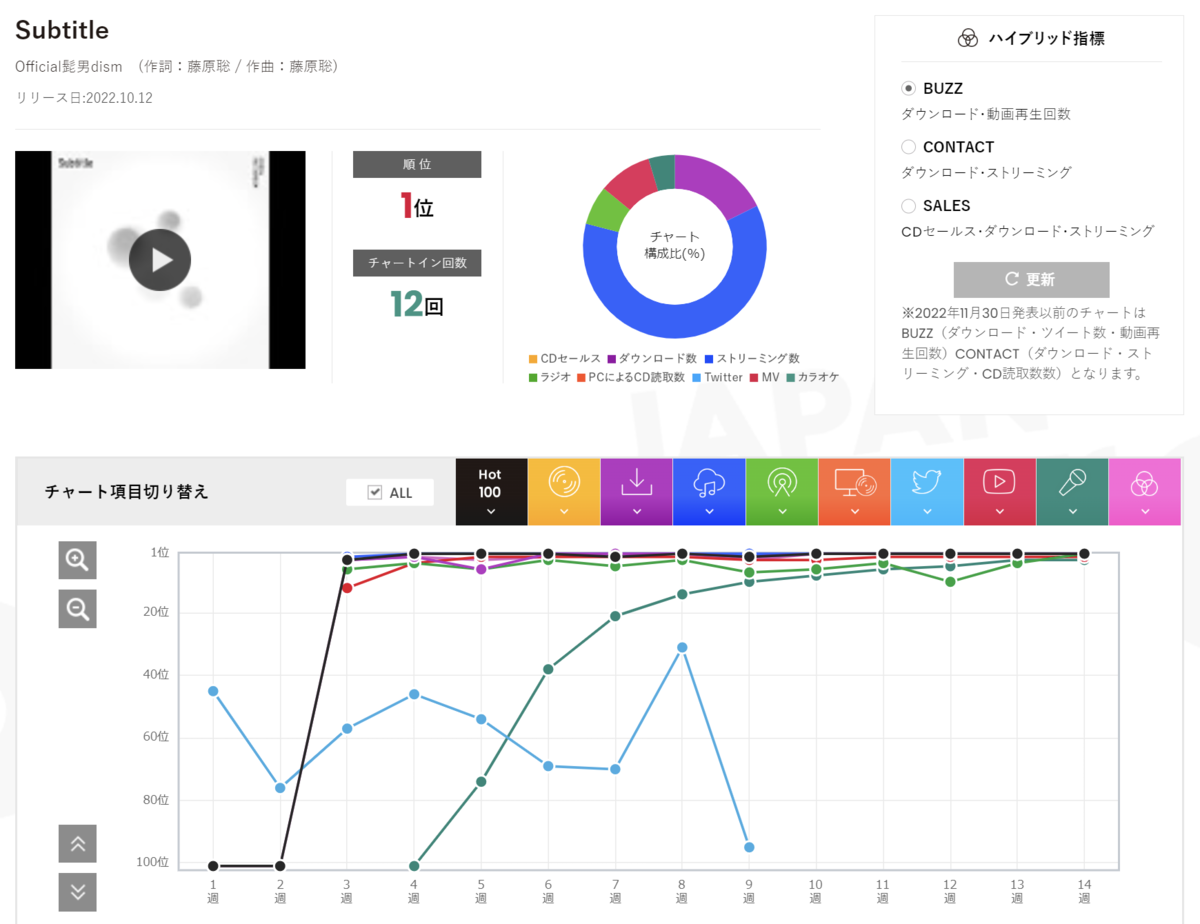Click the artist name Official髭男dism
The width and height of the screenshot is (1200, 924).
point(69,67)
